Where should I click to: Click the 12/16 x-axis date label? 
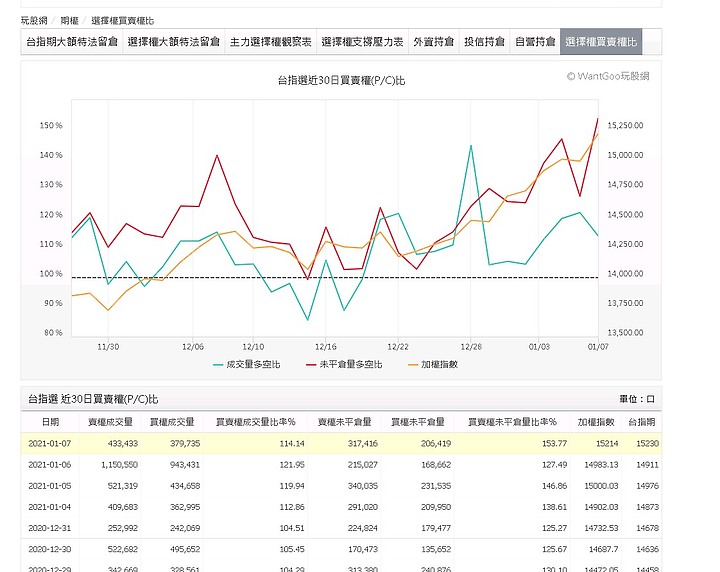pos(326,347)
